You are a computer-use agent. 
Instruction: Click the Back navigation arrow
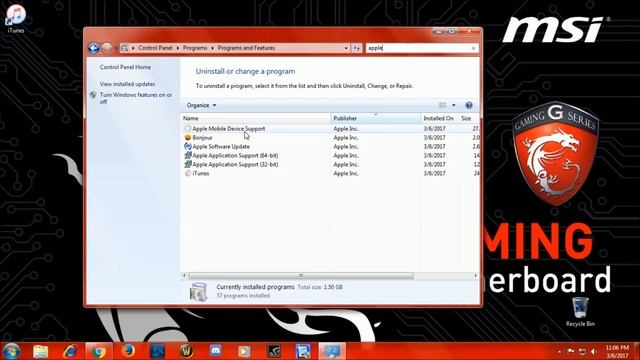pos(93,48)
